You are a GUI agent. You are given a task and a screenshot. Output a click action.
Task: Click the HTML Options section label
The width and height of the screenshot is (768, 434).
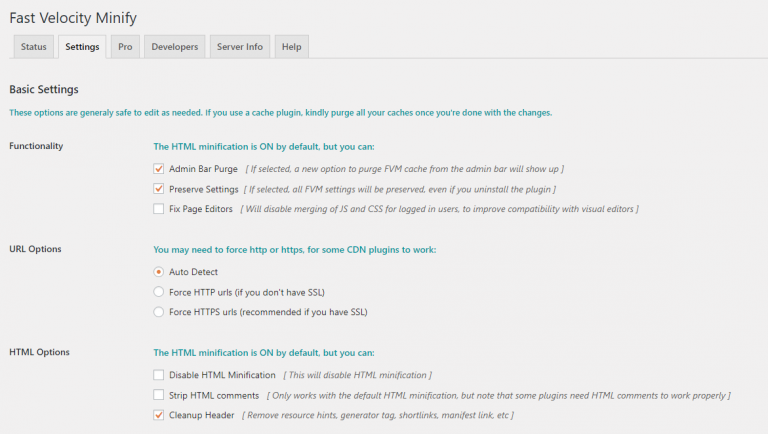point(39,352)
